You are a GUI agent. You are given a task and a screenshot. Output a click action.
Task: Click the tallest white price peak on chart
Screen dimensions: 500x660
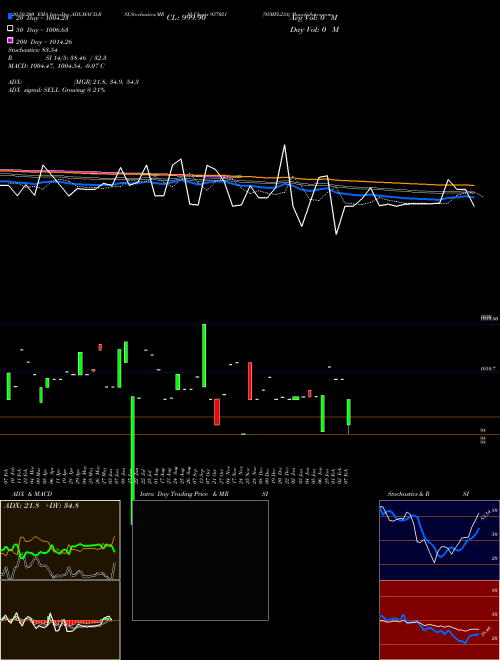(x=285, y=146)
